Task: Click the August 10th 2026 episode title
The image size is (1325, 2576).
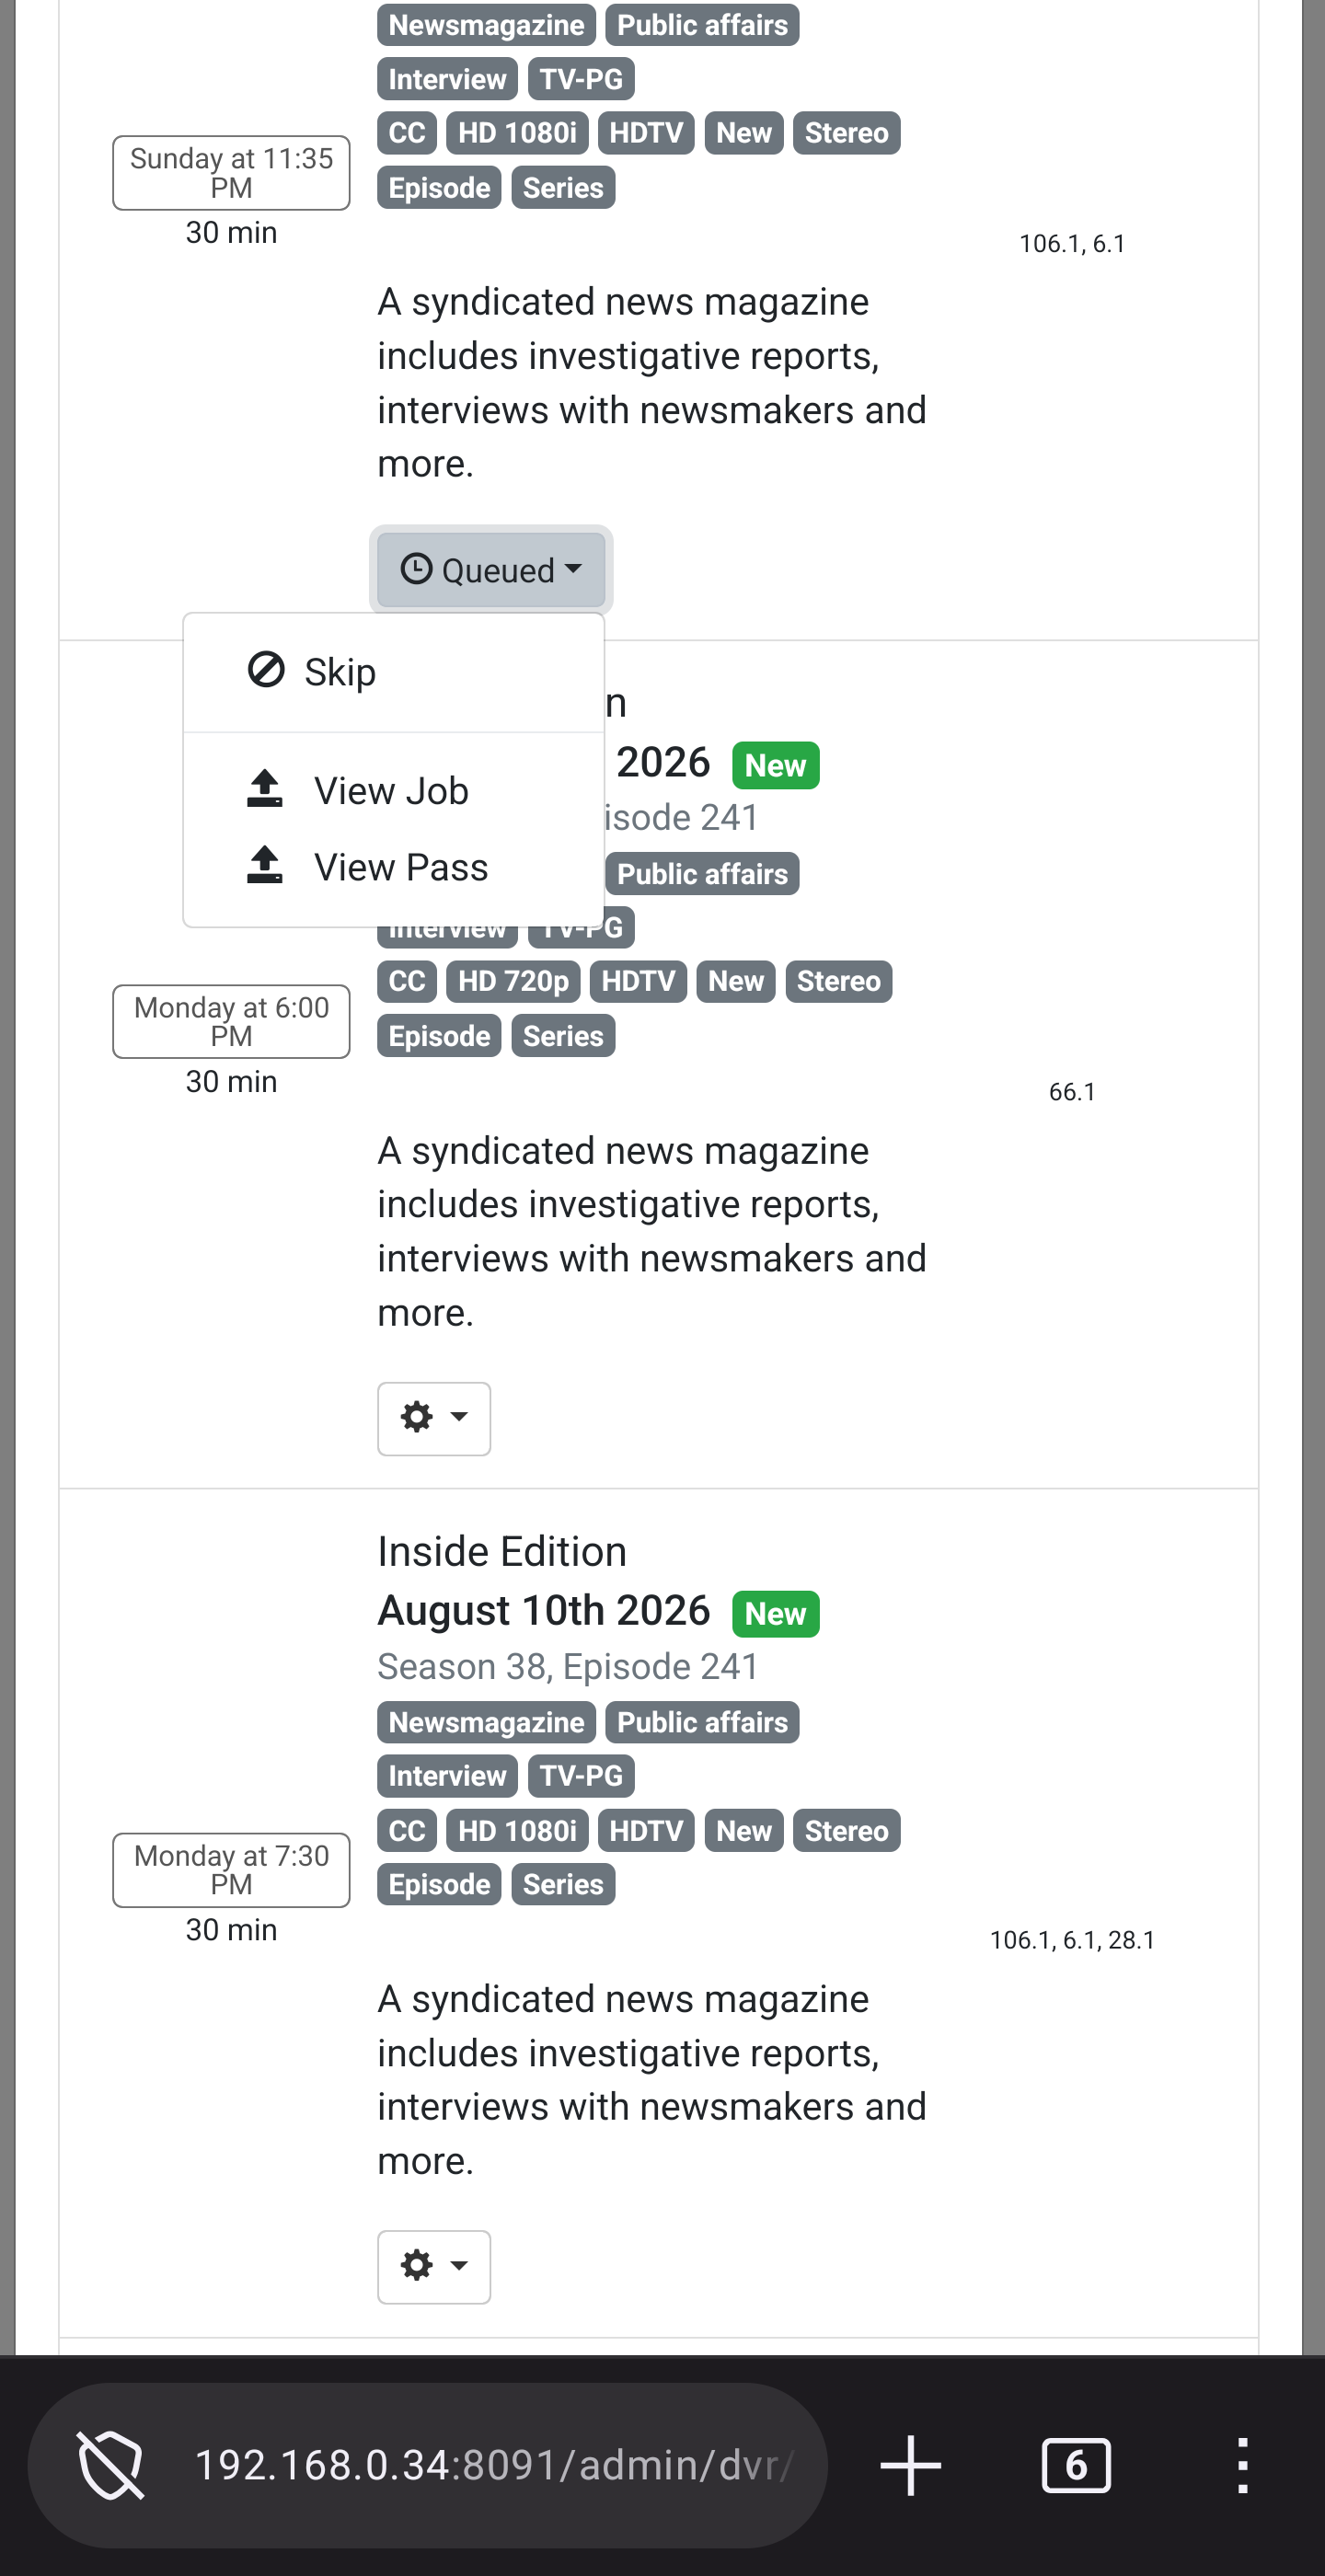Action: click(543, 1611)
